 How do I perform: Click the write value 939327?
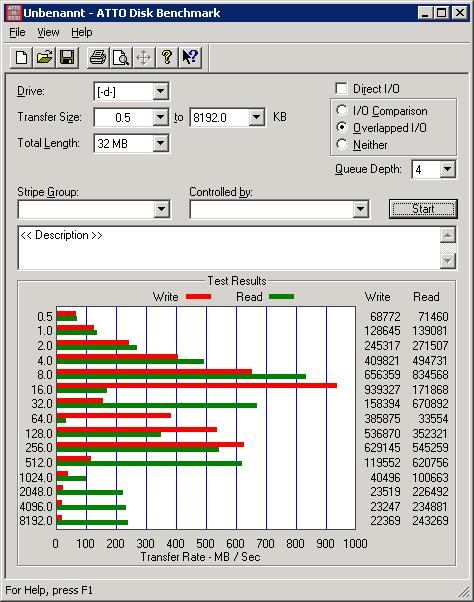(382, 389)
